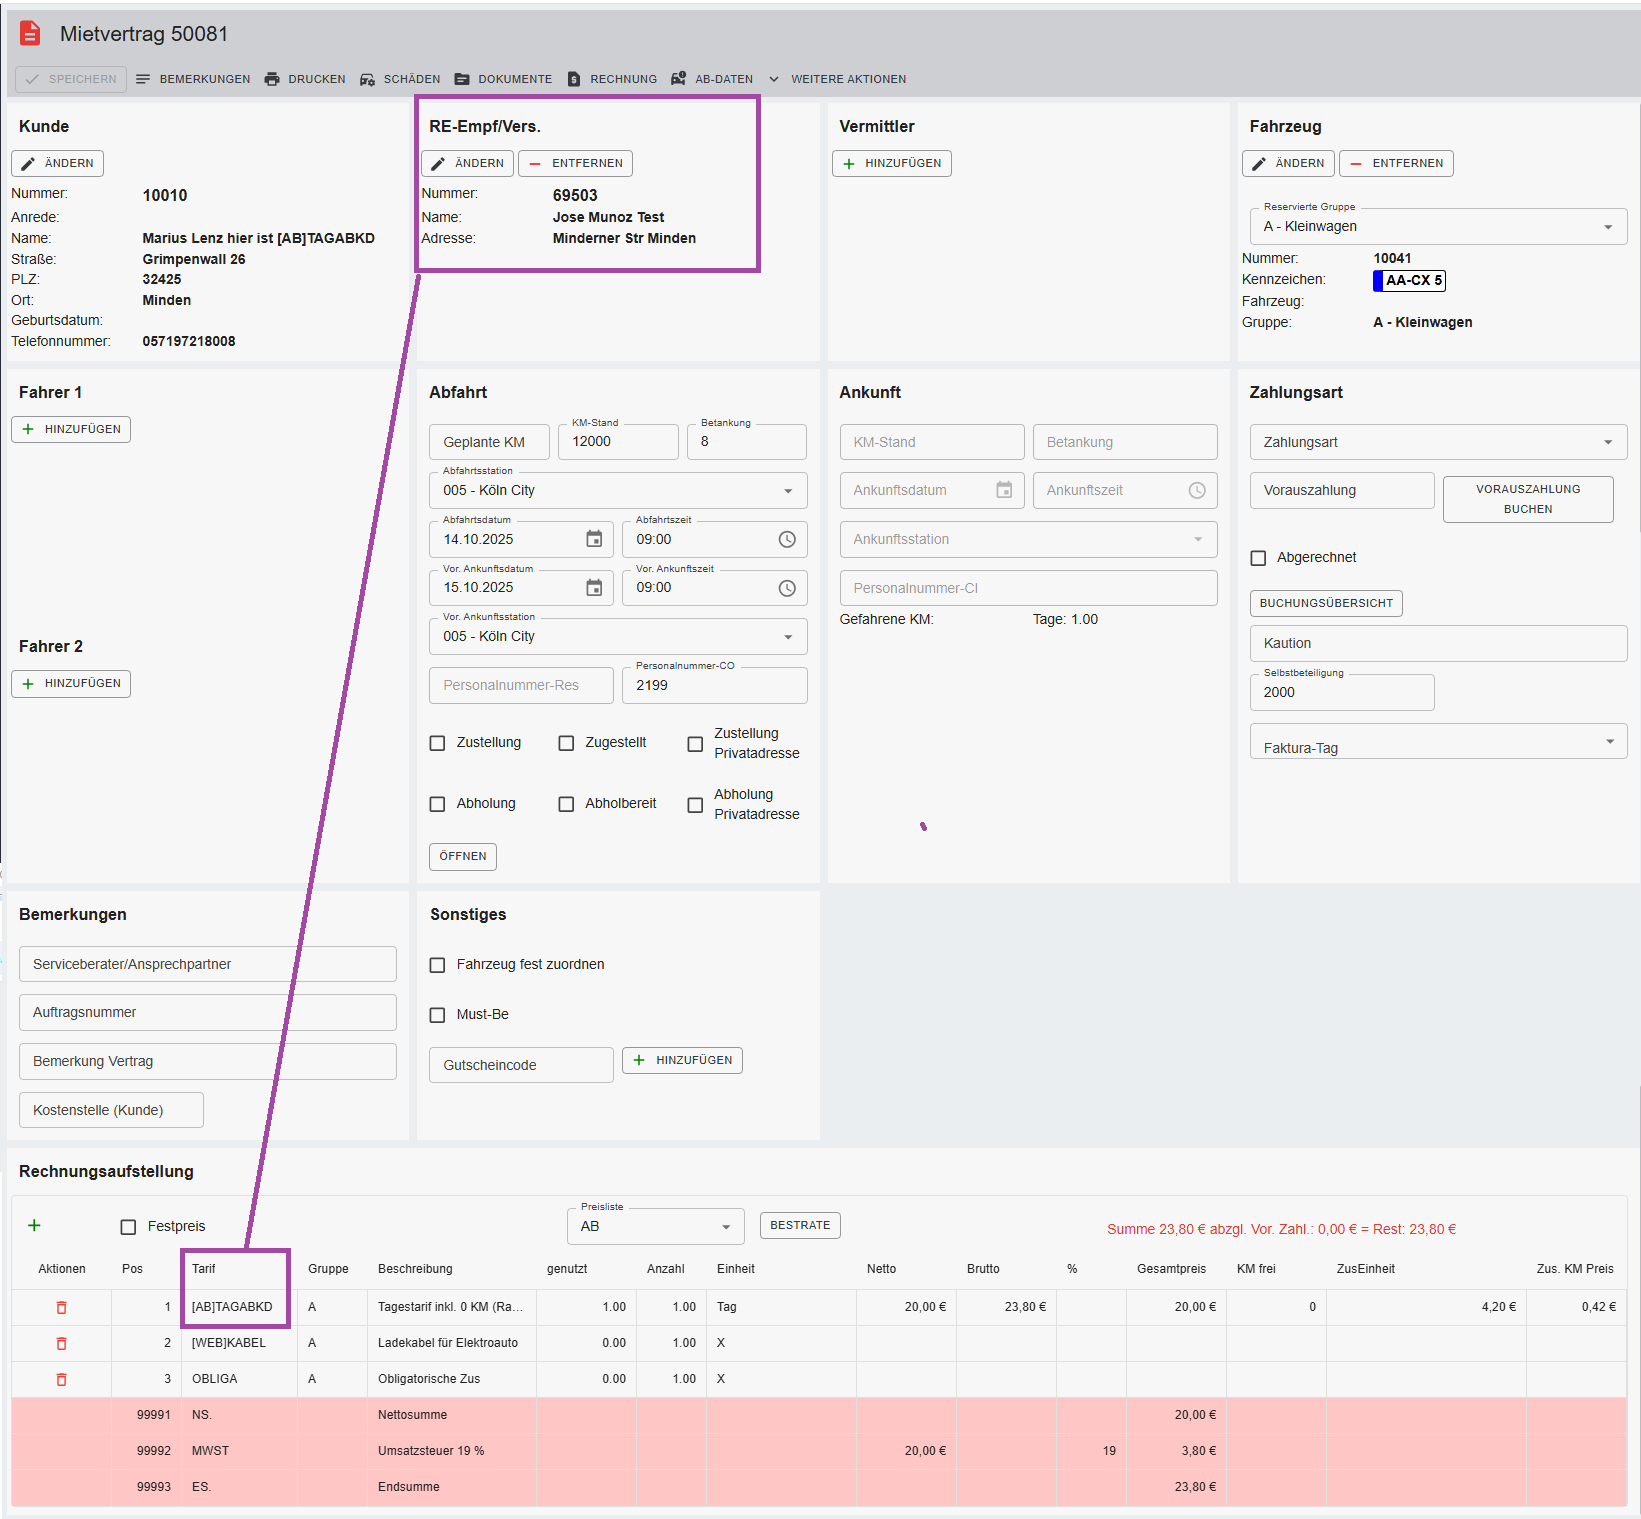Open the Abfahrtszeit clock picker

[x=787, y=539]
